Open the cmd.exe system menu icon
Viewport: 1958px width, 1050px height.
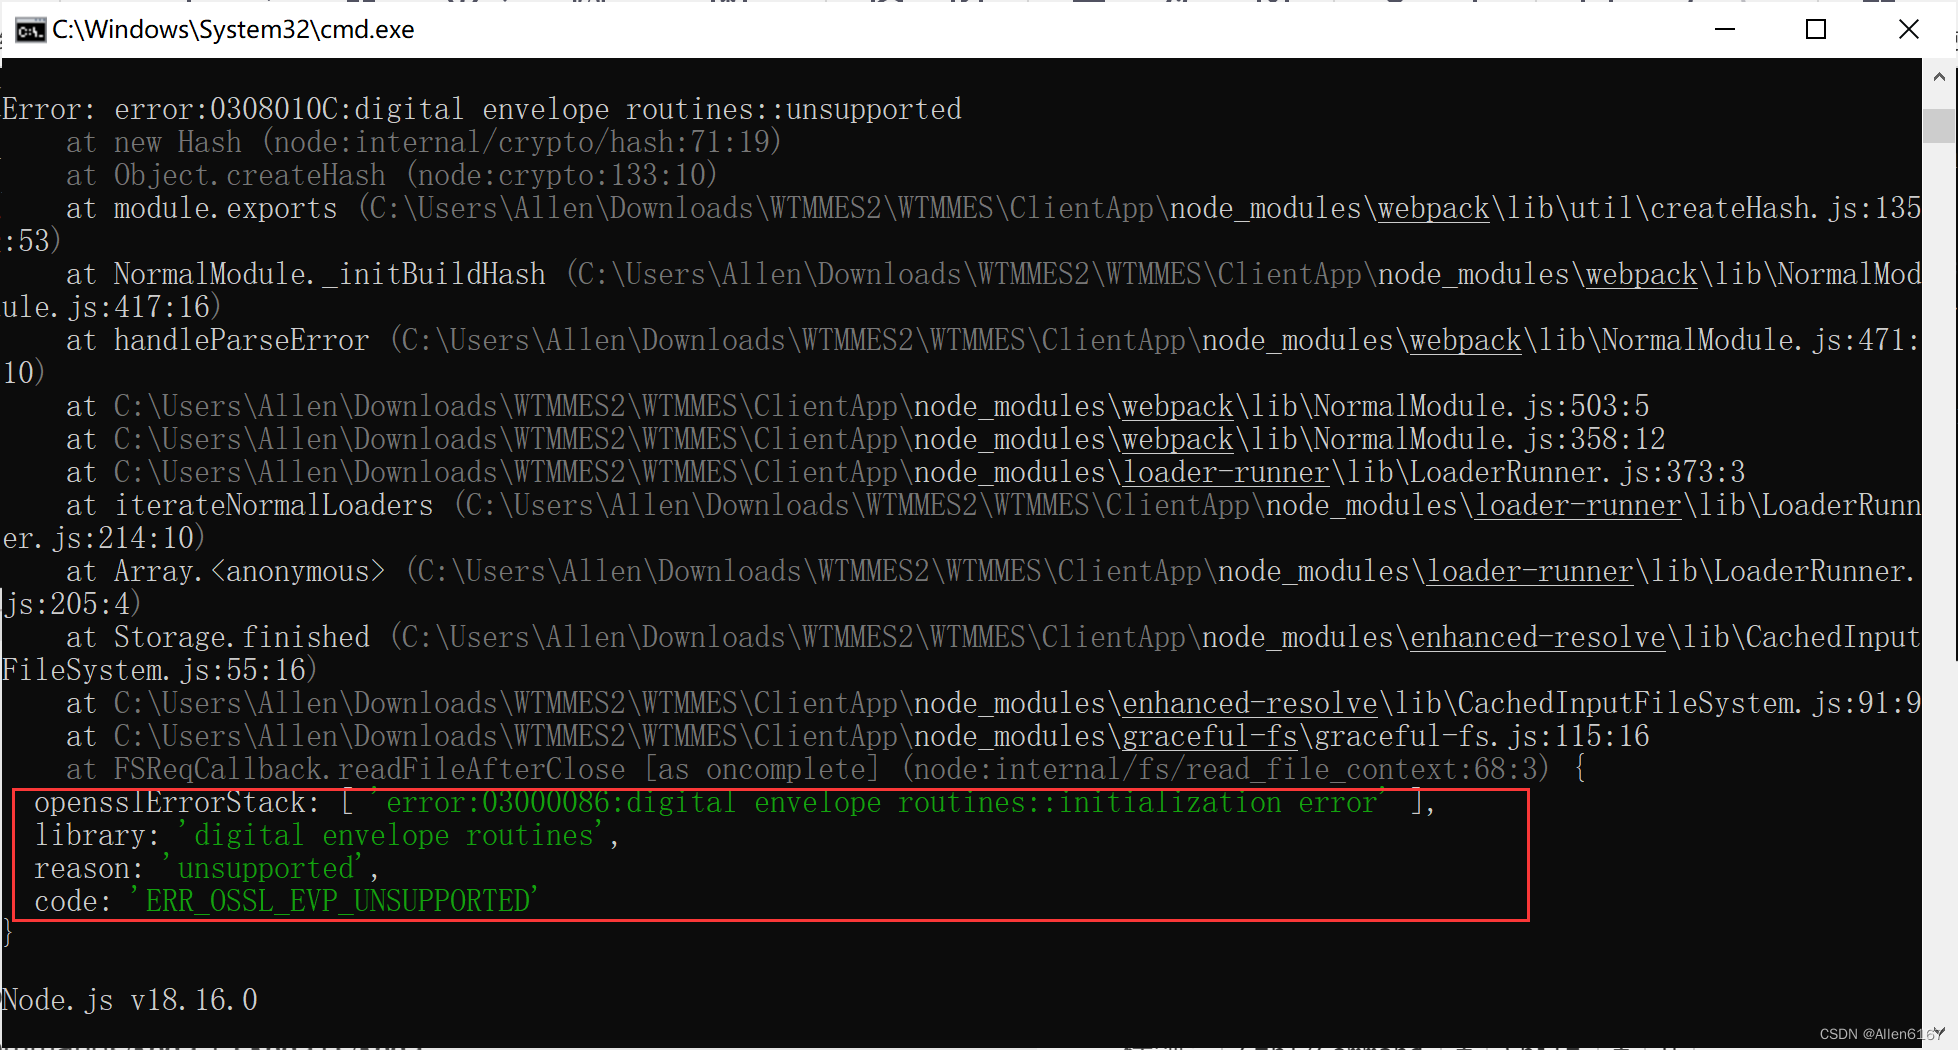tap(30, 30)
